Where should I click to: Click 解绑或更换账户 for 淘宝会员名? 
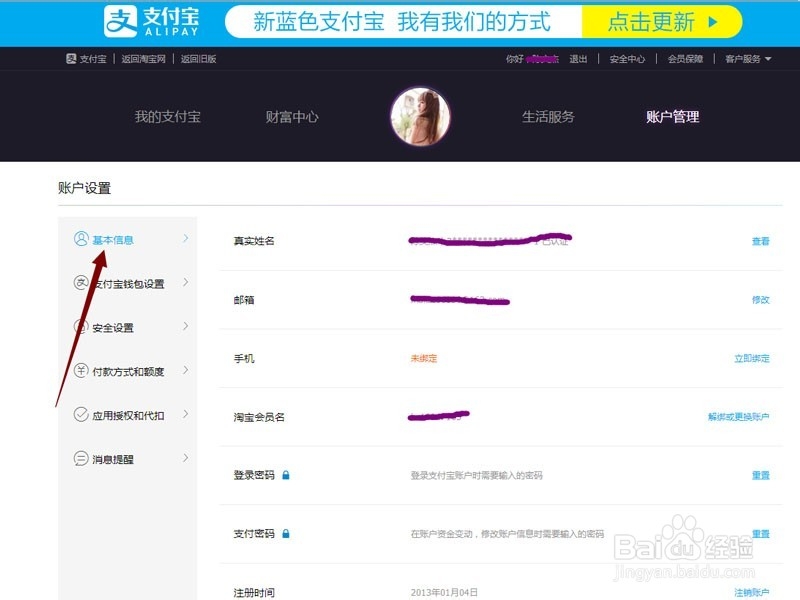click(738, 417)
